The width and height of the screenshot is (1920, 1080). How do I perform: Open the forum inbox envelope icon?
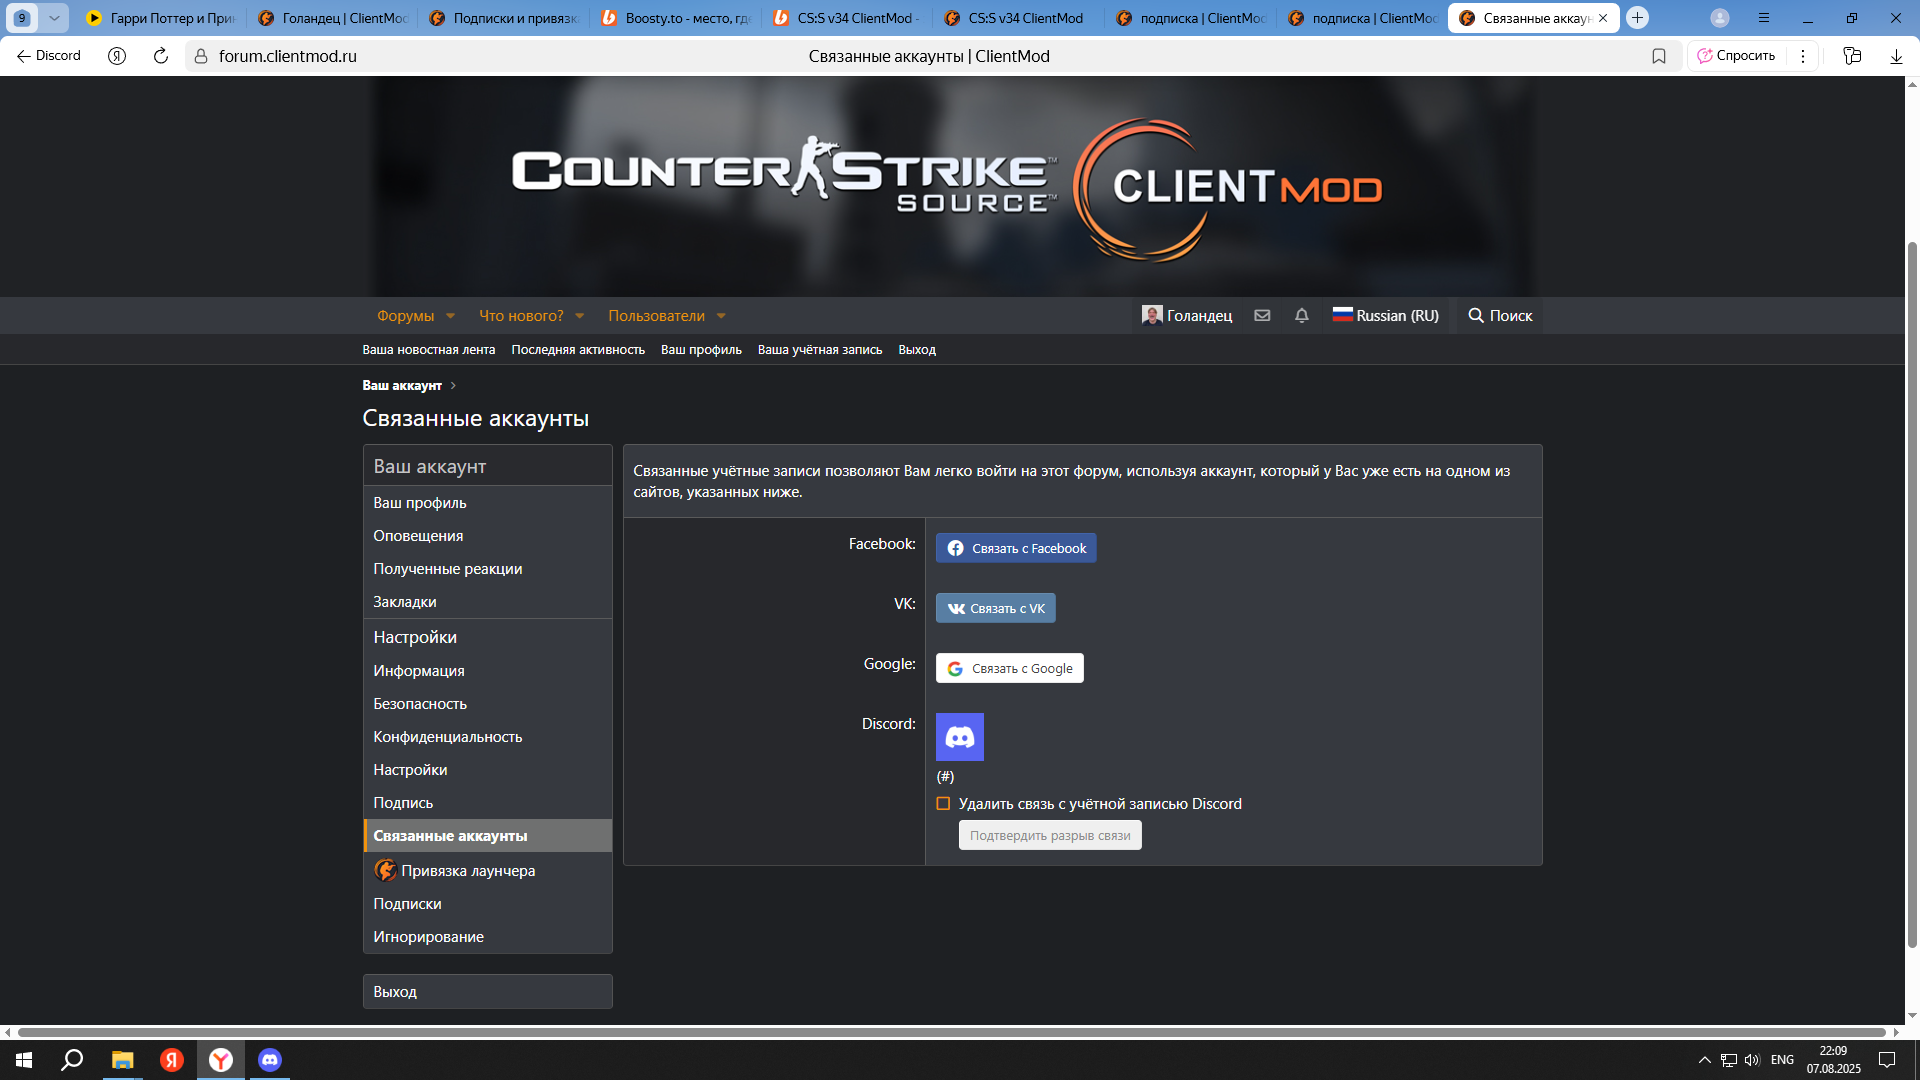(1262, 315)
